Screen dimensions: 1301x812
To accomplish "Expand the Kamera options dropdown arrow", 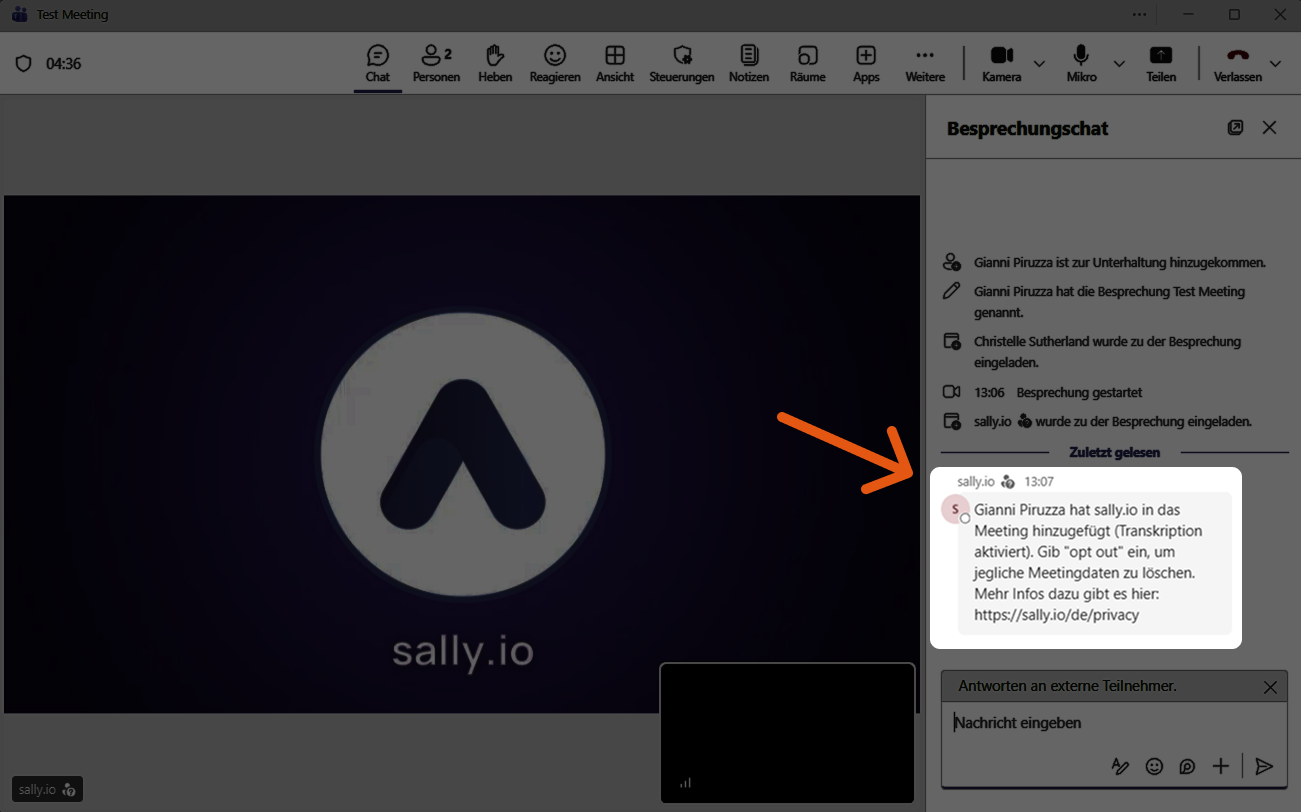I will pos(1039,64).
